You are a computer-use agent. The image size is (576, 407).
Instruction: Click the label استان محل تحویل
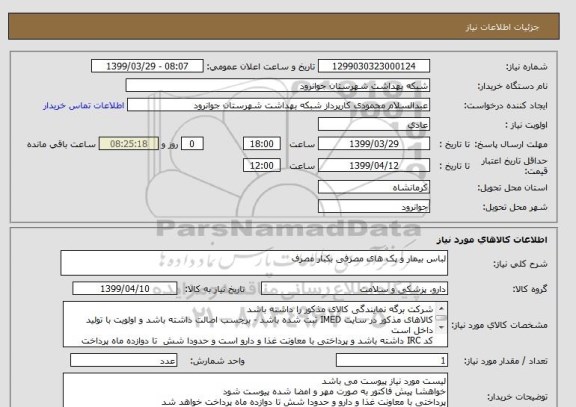(x=512, y=188)
